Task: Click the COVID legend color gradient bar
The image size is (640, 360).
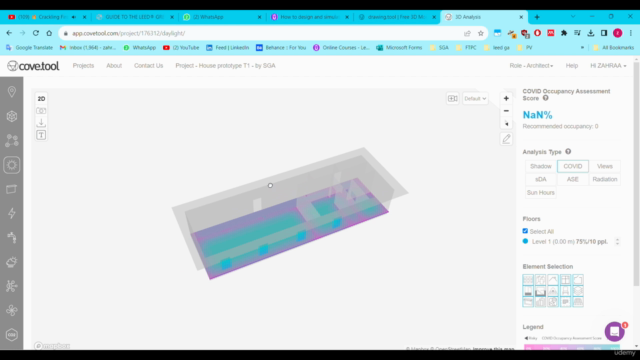Action: [571, 347]
